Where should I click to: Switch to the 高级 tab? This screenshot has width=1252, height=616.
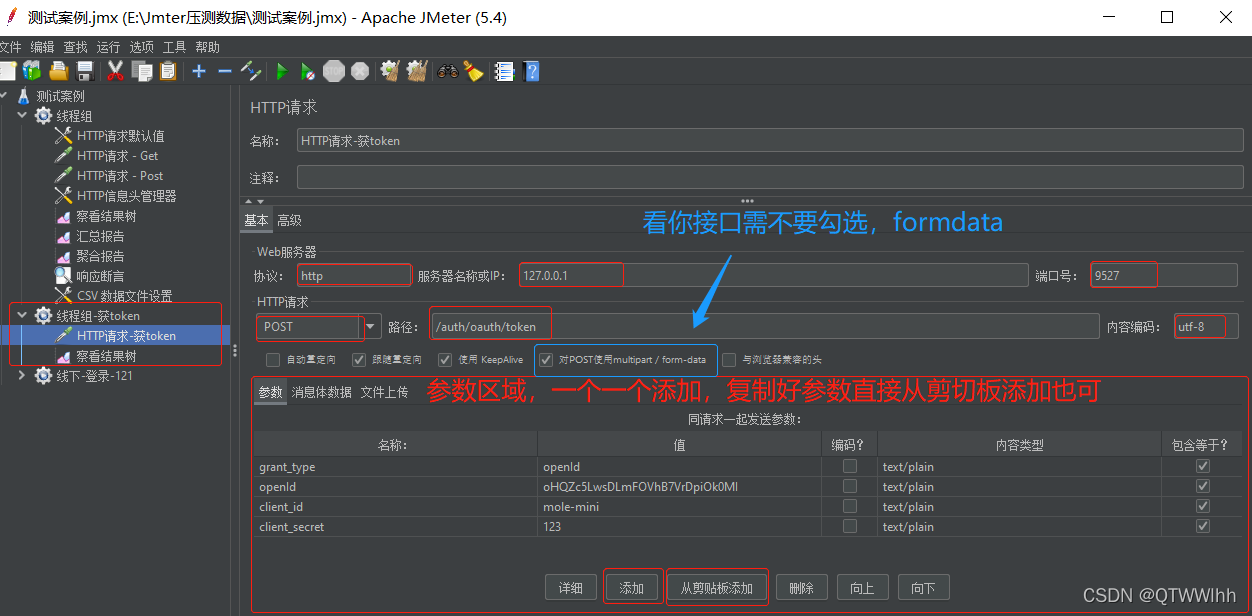tap(289, 220)
